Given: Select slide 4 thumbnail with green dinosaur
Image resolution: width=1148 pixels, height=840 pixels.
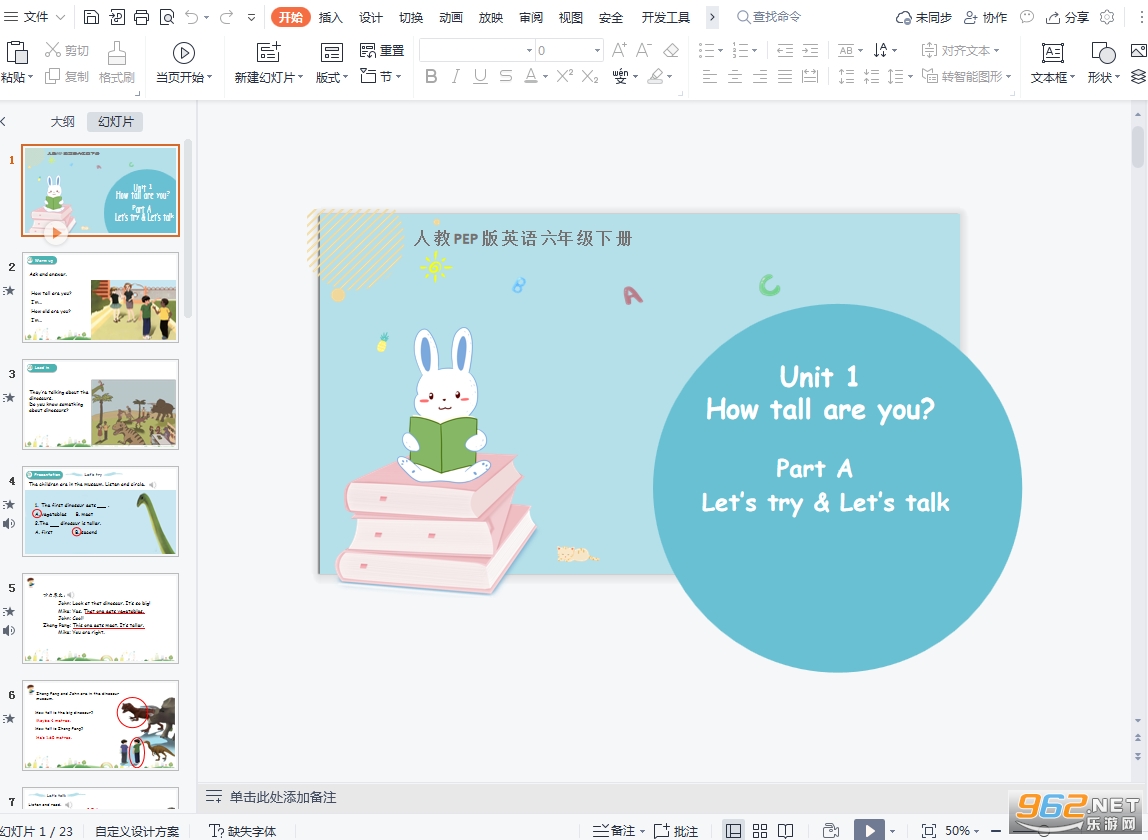Looking at the screenshot, I should click(x=101, y=511).
